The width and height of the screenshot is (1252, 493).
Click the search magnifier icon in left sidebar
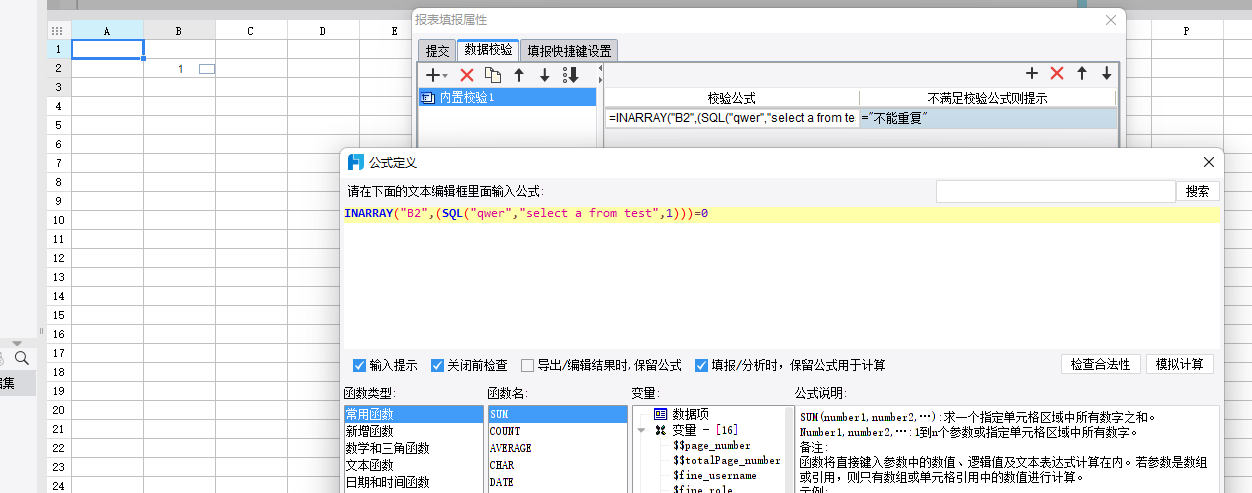[x=21, y=358]
